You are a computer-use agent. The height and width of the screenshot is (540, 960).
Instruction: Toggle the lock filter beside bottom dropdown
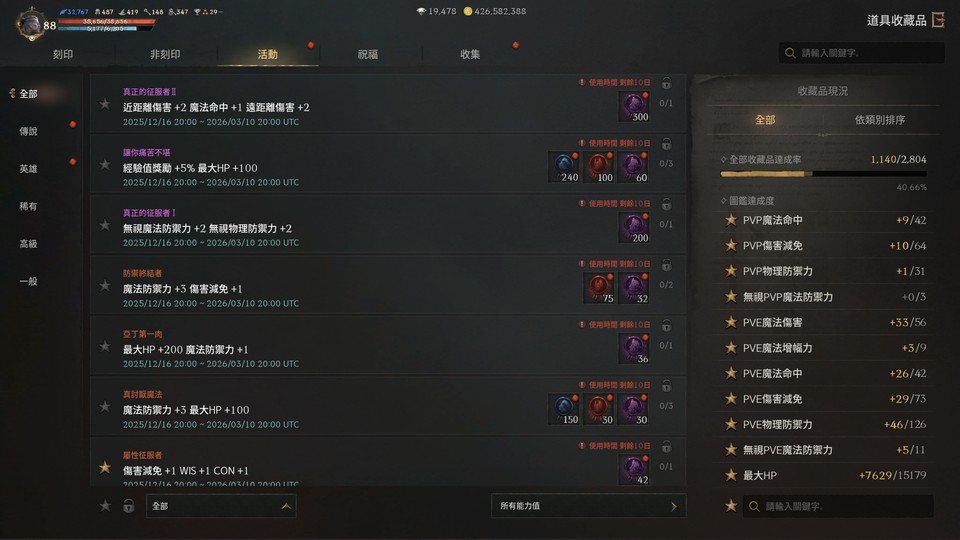click(x=129, y=506)
